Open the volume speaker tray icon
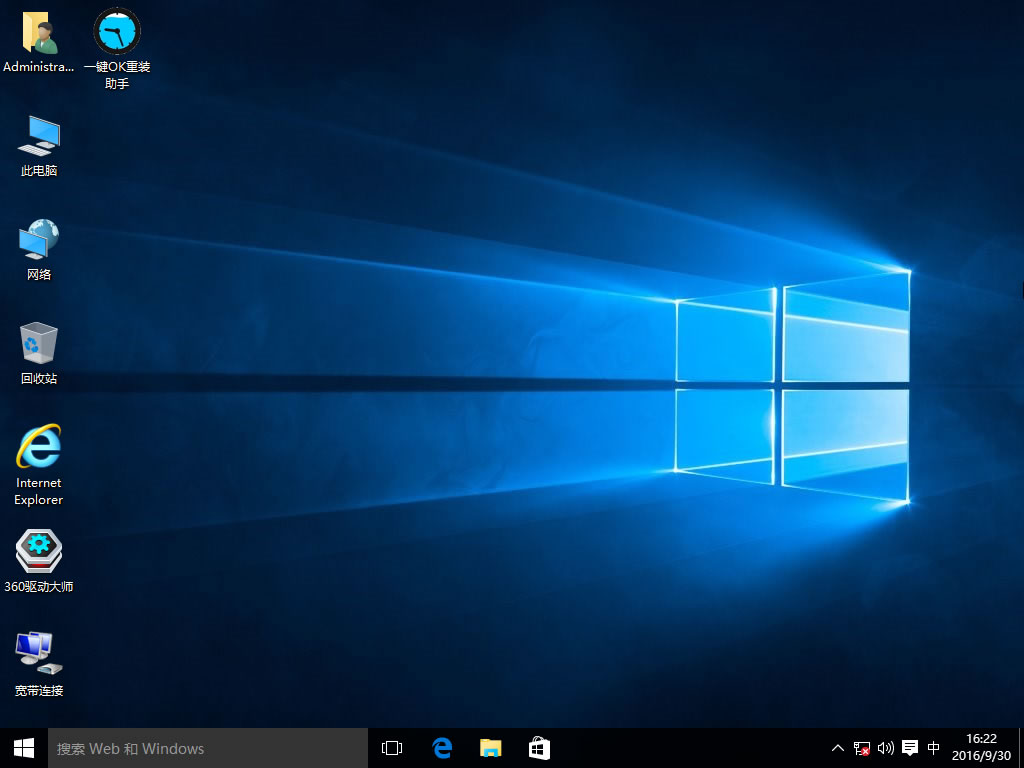This screenshot has width=1024, height=768. click(886, 748)
